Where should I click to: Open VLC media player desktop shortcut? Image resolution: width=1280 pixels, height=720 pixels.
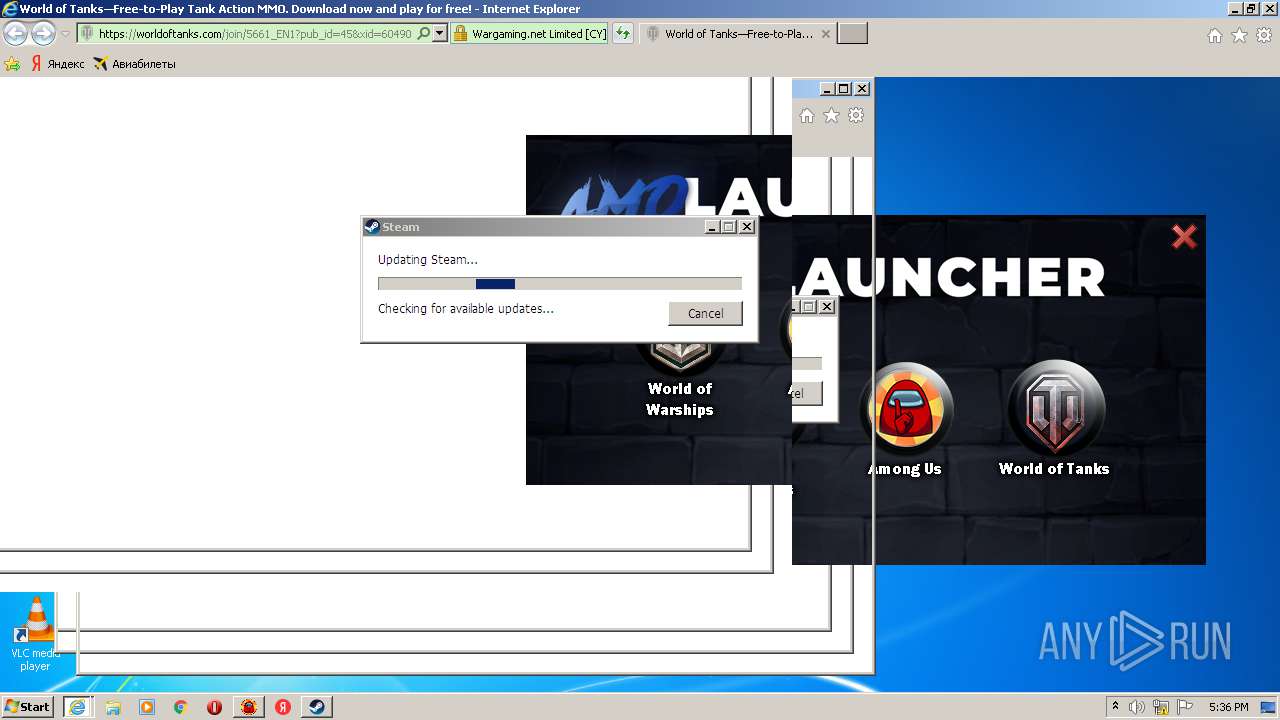click(35, 634)
